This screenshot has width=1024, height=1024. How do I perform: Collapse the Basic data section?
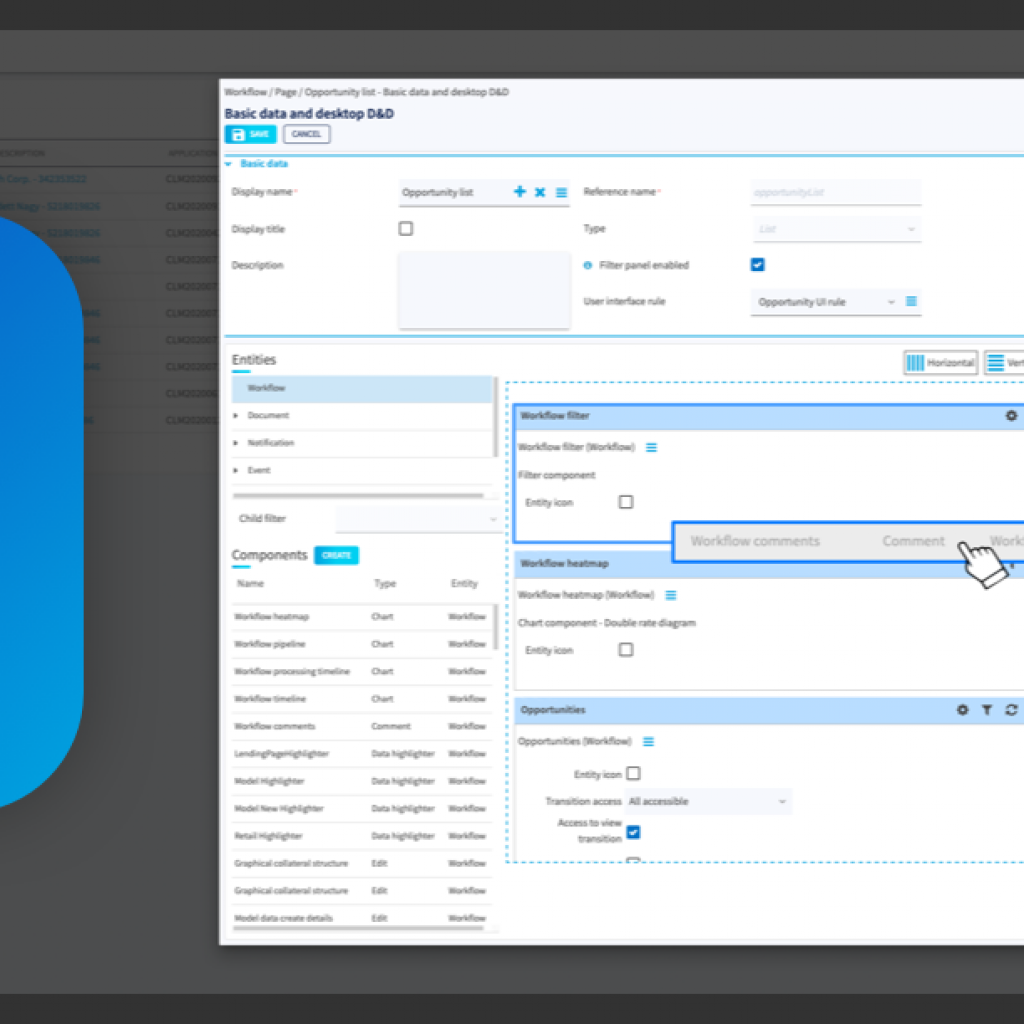(x=229, y=163)
